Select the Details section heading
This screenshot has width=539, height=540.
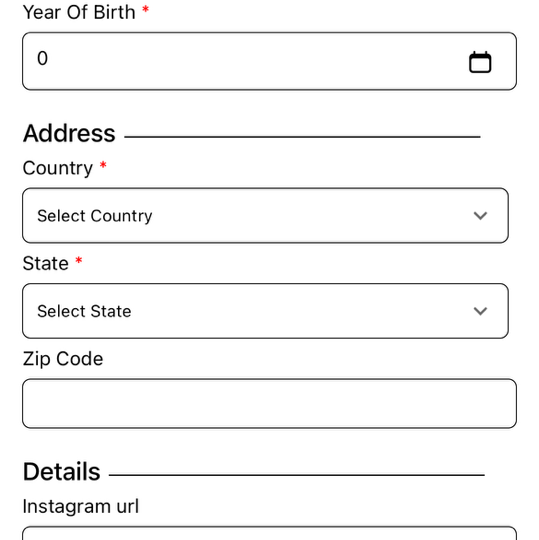62,471
